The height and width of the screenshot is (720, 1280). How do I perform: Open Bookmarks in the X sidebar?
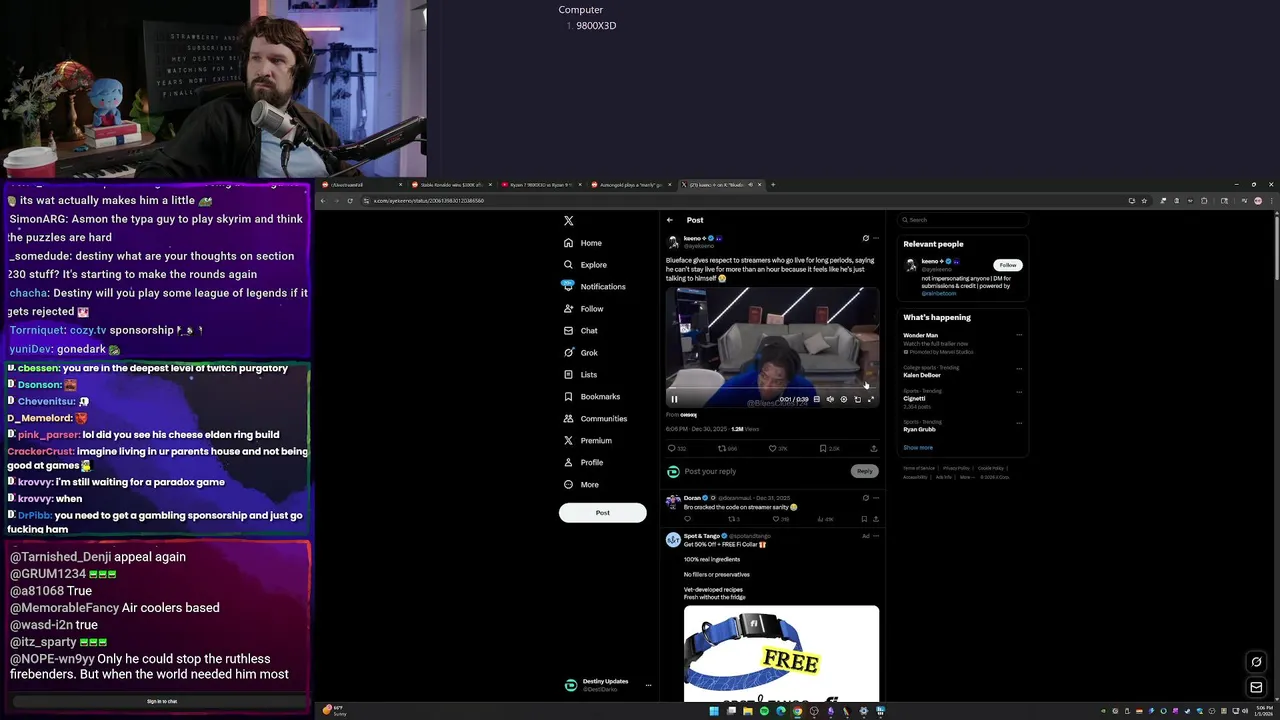click(592, 397)
